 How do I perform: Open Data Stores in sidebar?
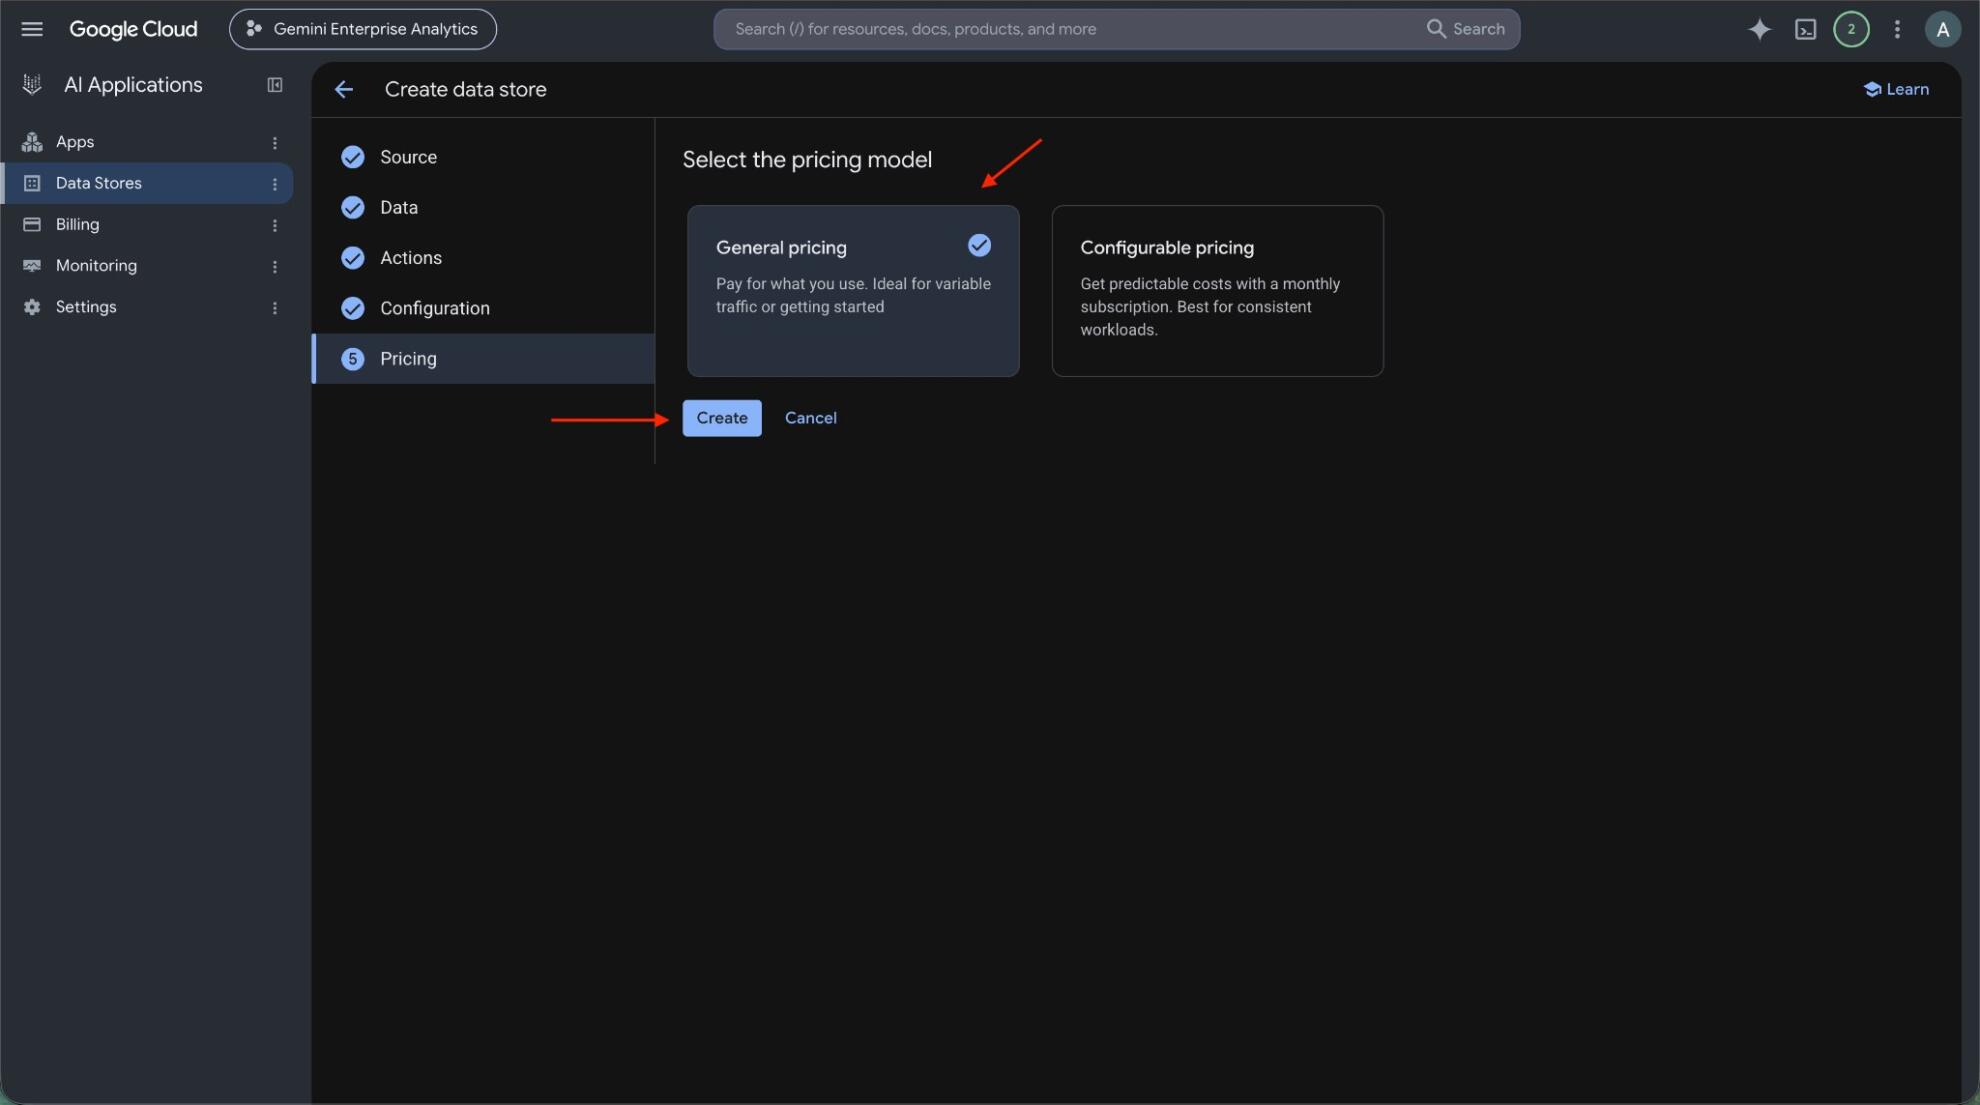(147, 183)
